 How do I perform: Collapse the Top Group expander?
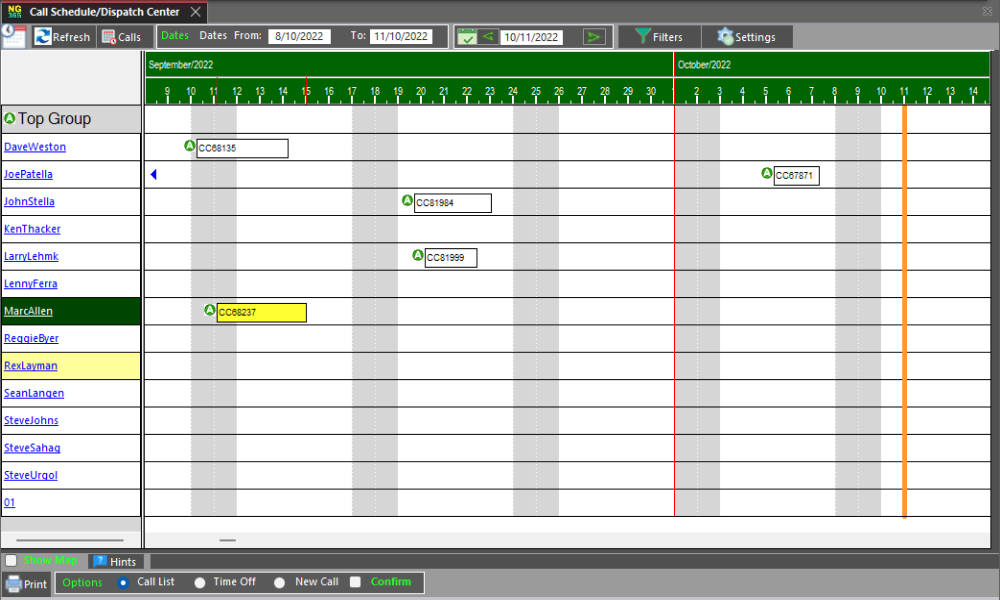(x=10, y=119)
